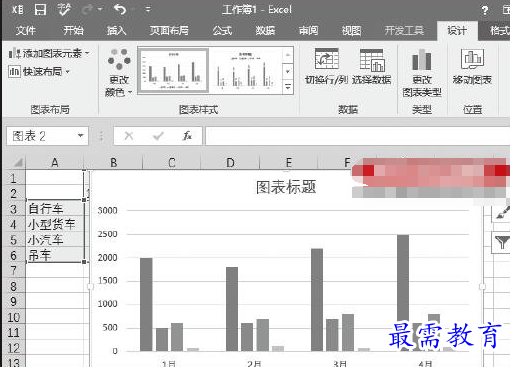Screen dimensions: 510x367
Task: Switch to the 开发工具 ribbon tab
Action: [404, 31]
